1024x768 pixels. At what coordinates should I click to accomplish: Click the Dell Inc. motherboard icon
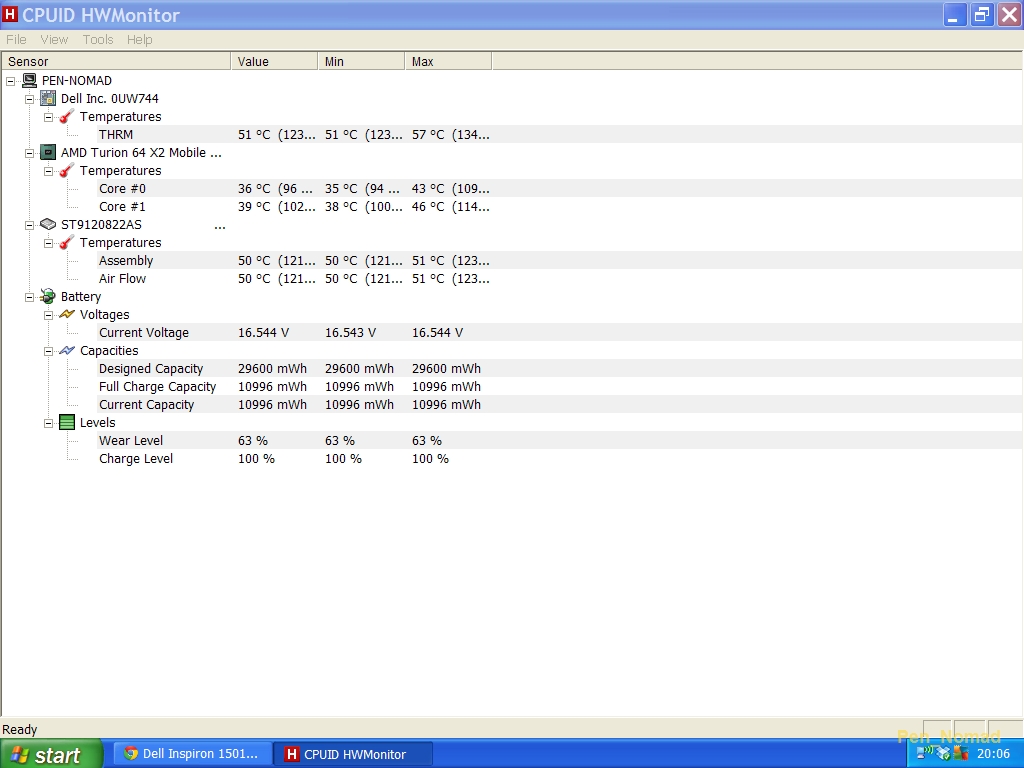tap(48, 99)
